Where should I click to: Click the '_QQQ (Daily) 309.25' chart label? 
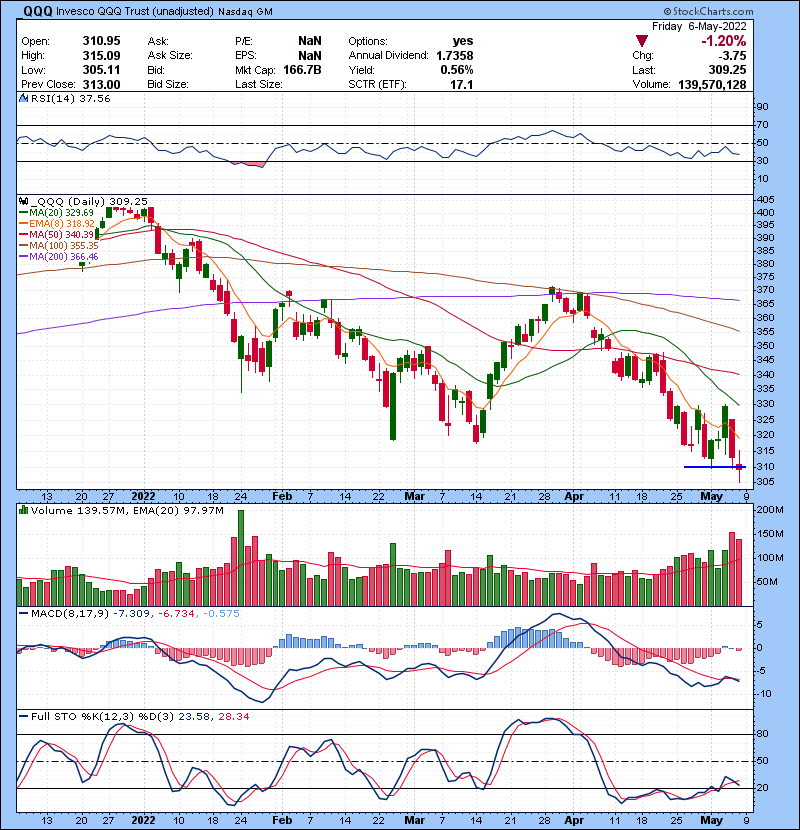pyautogui.click(x=89, y=202)
